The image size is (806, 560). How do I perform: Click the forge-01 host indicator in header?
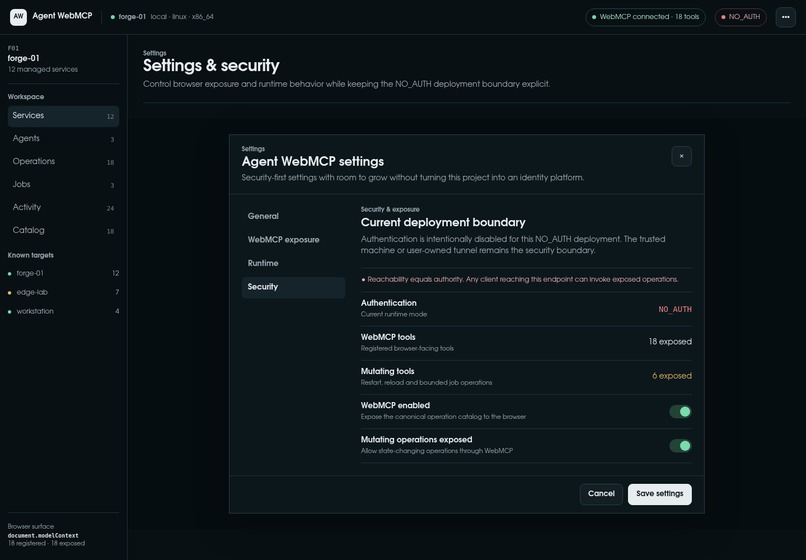point(162,17)
